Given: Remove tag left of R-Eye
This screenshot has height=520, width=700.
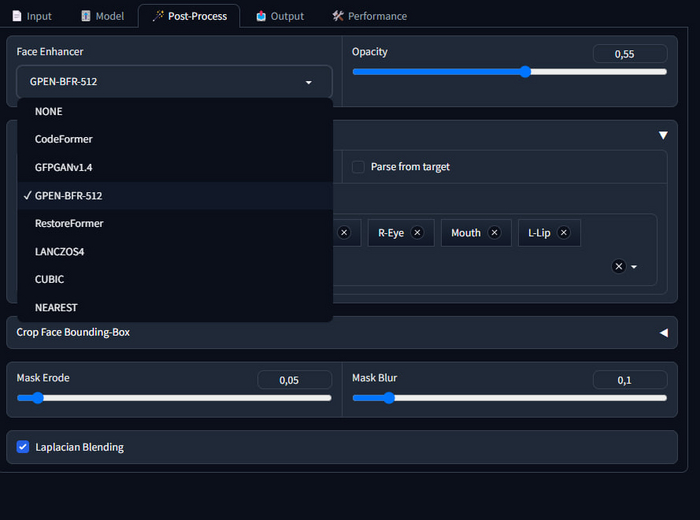Looking at the screenshot, I should (x=344, y=233).
